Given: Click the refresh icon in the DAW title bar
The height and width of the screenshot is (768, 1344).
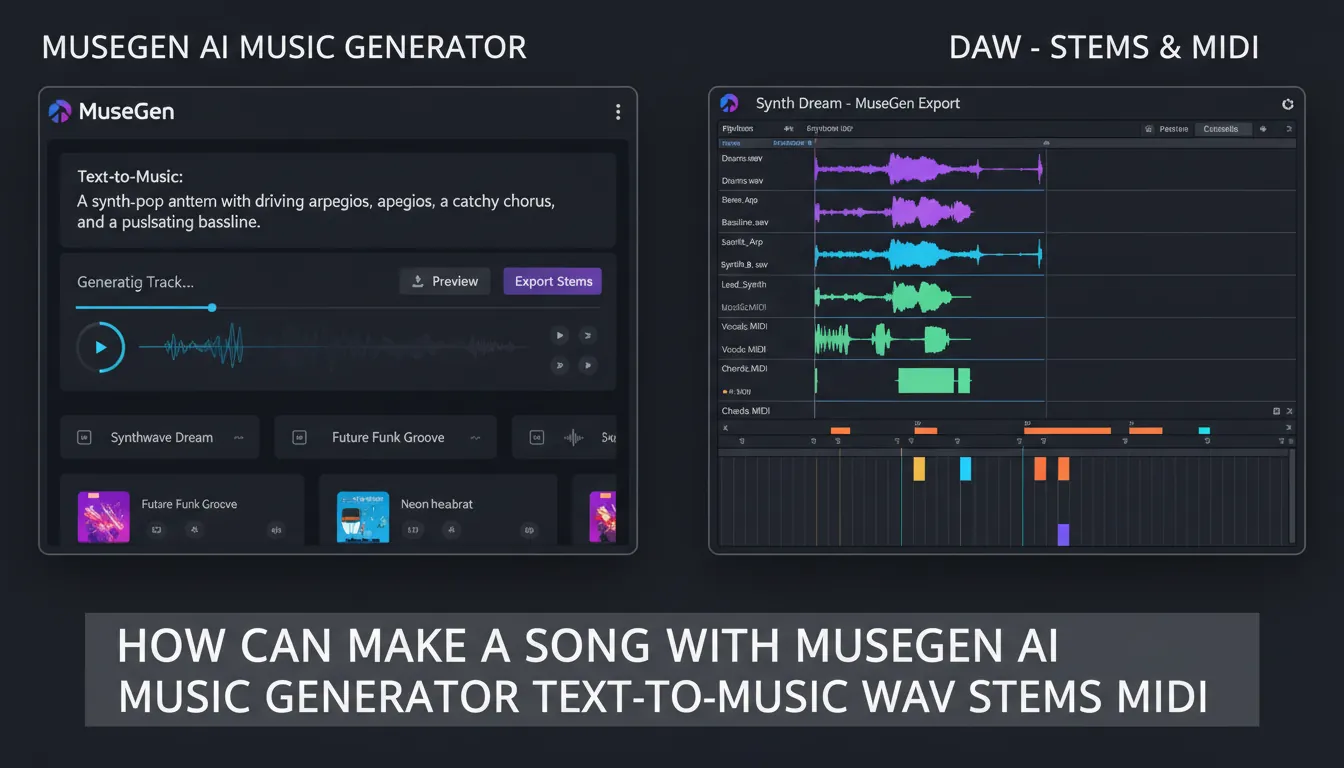Looking at the screenshot, I should click(1288, 103).
